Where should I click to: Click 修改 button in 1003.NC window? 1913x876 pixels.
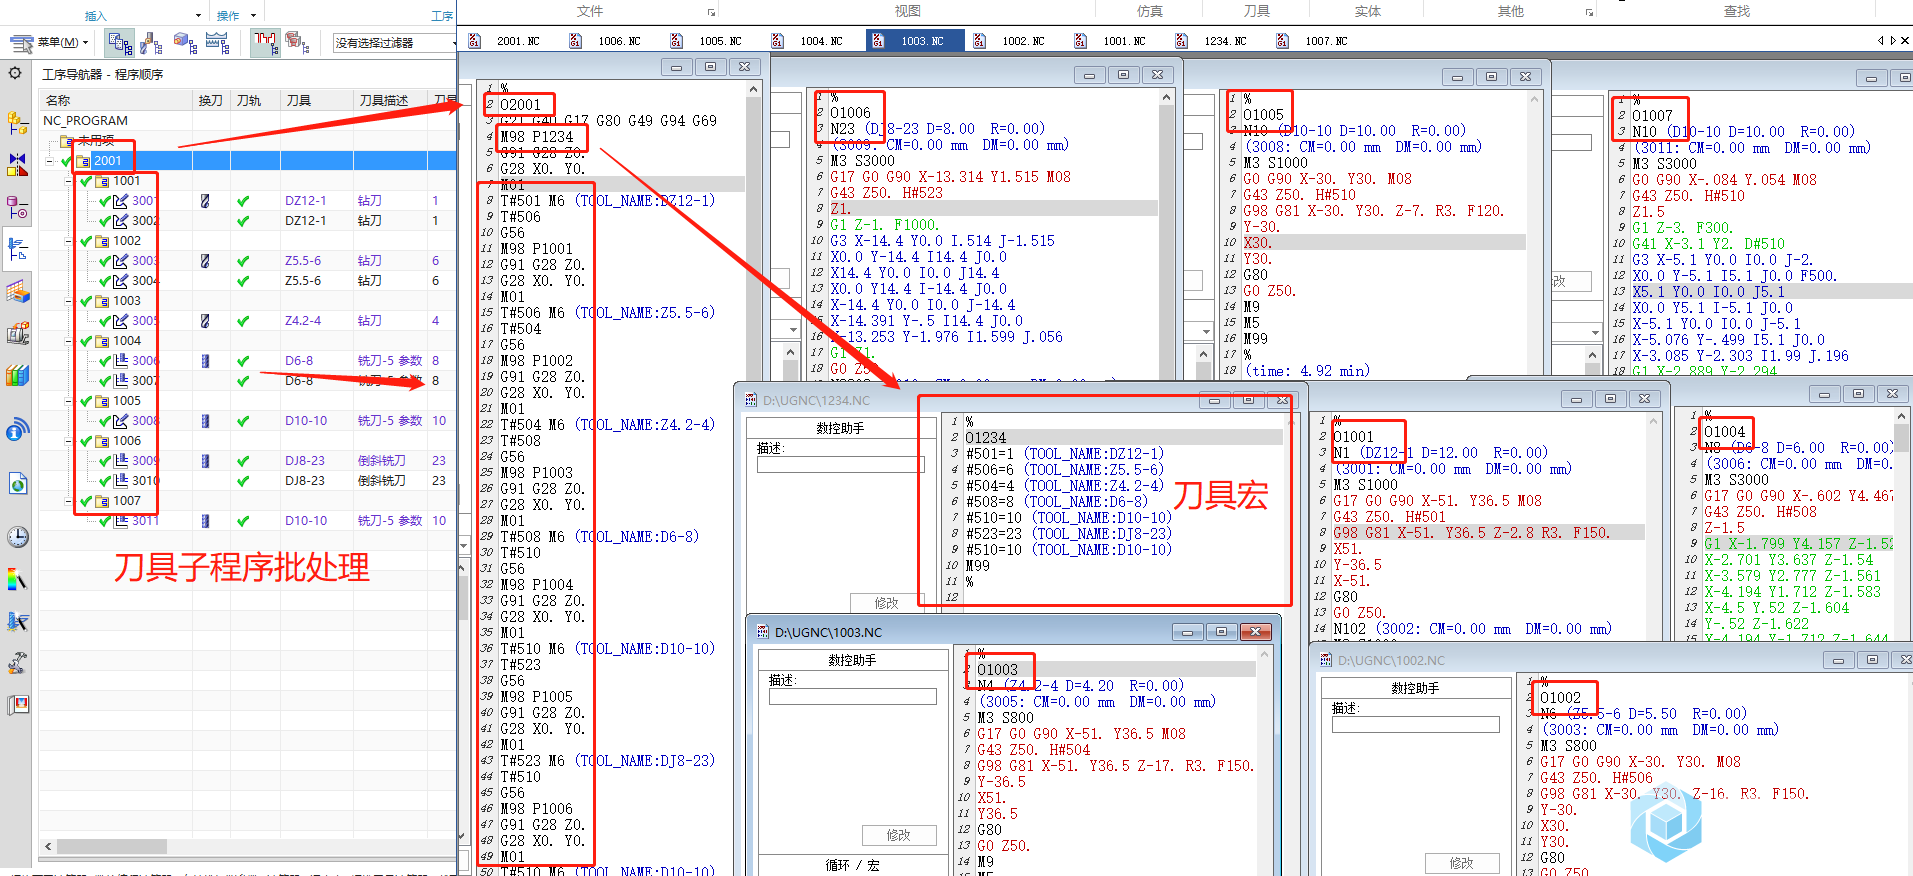click(899, 835)
